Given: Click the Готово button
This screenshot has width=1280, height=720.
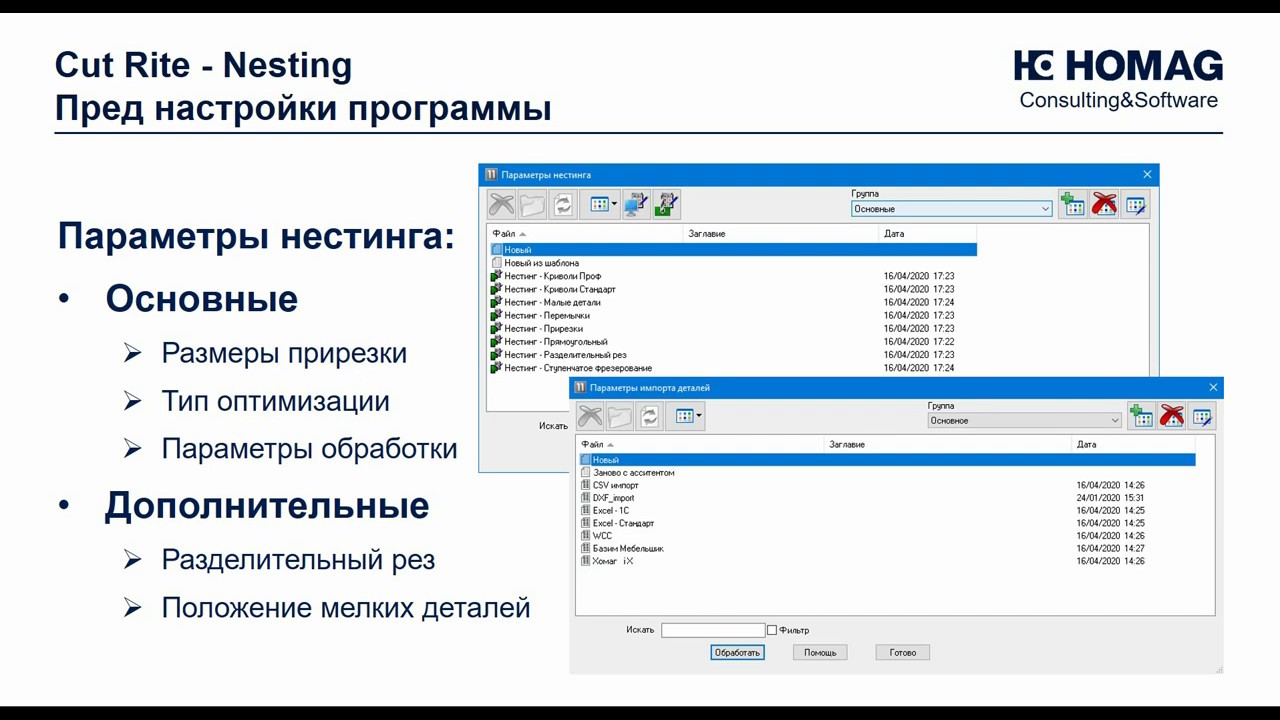Looking at the screenshot, I should coord(902,652).
